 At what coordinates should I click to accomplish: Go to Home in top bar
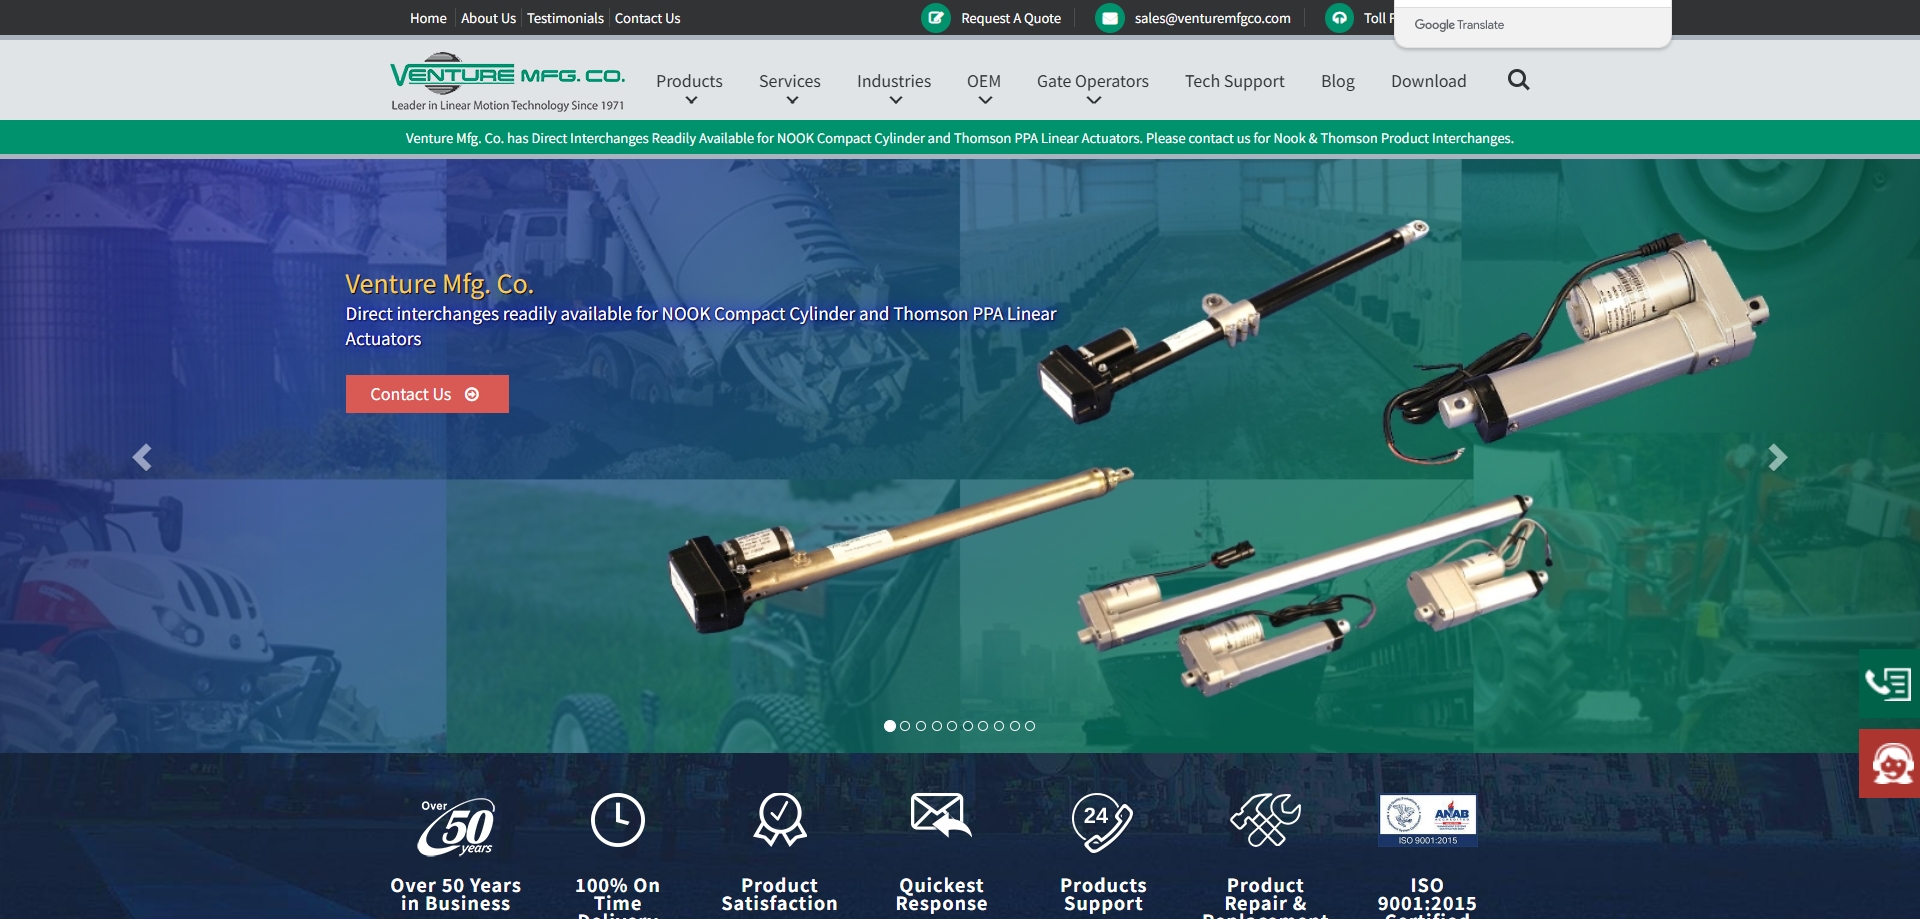click(x=428, y=18)
